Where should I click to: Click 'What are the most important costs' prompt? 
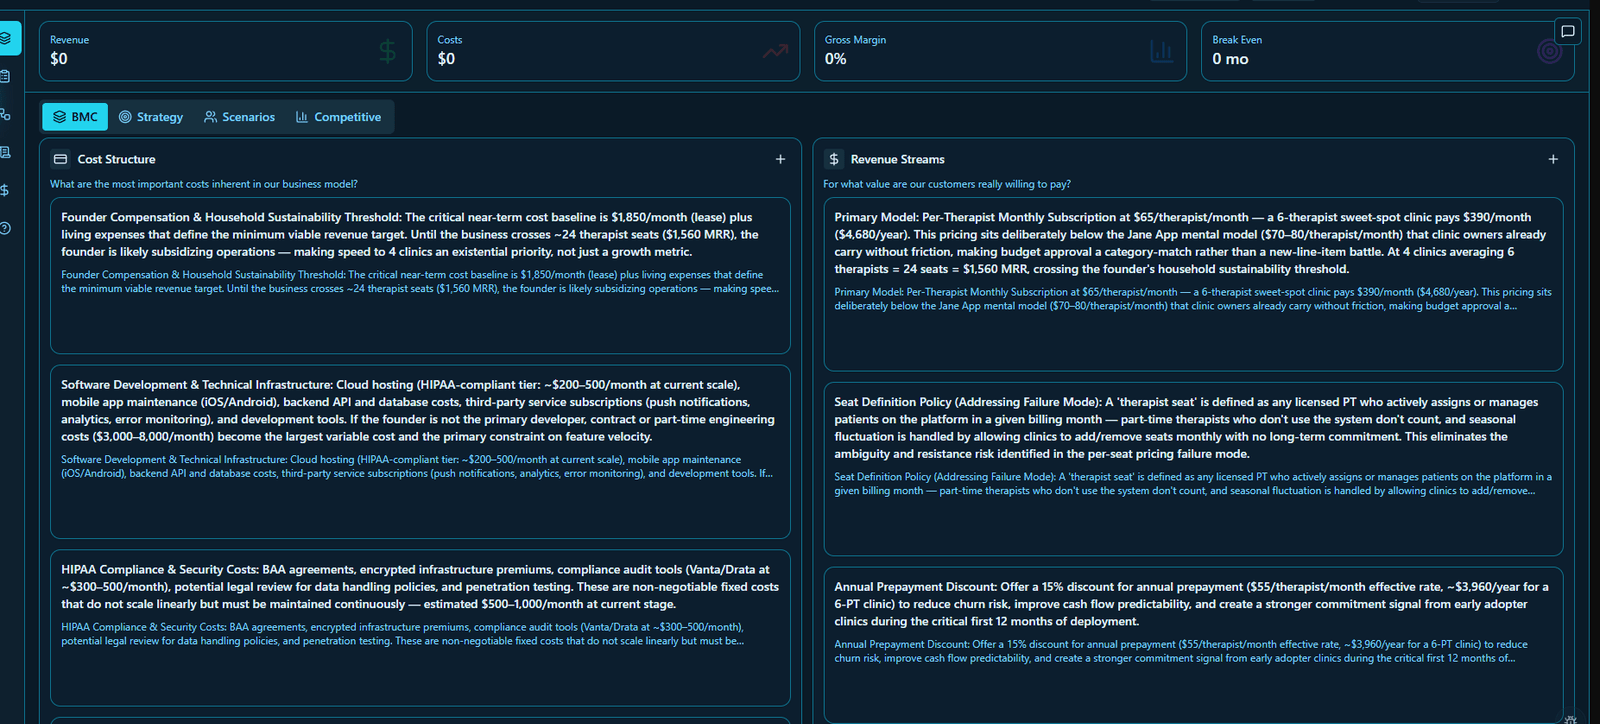pyautogui.click(x=204, y=184)
